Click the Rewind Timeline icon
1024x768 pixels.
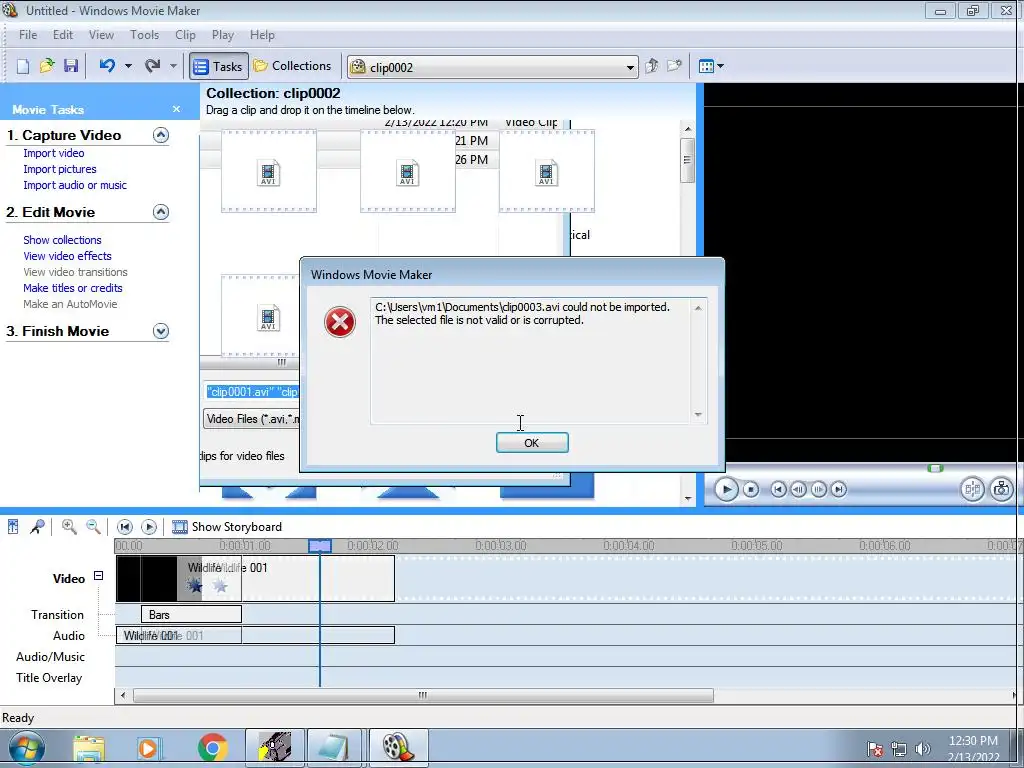coord(125,526)
